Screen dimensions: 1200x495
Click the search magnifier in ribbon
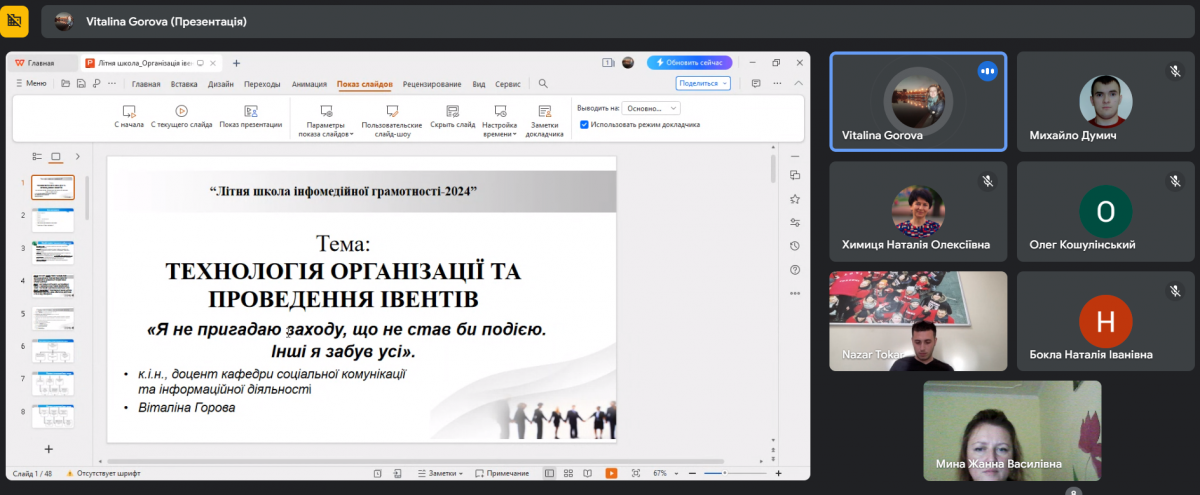(x=543, y=84)
